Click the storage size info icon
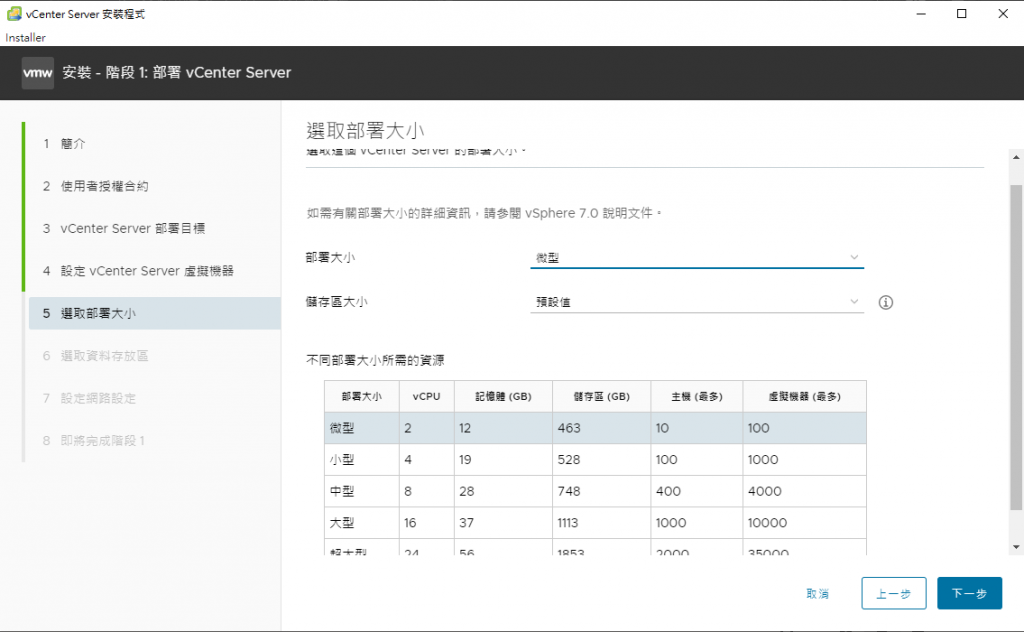 tap(885, 302)
